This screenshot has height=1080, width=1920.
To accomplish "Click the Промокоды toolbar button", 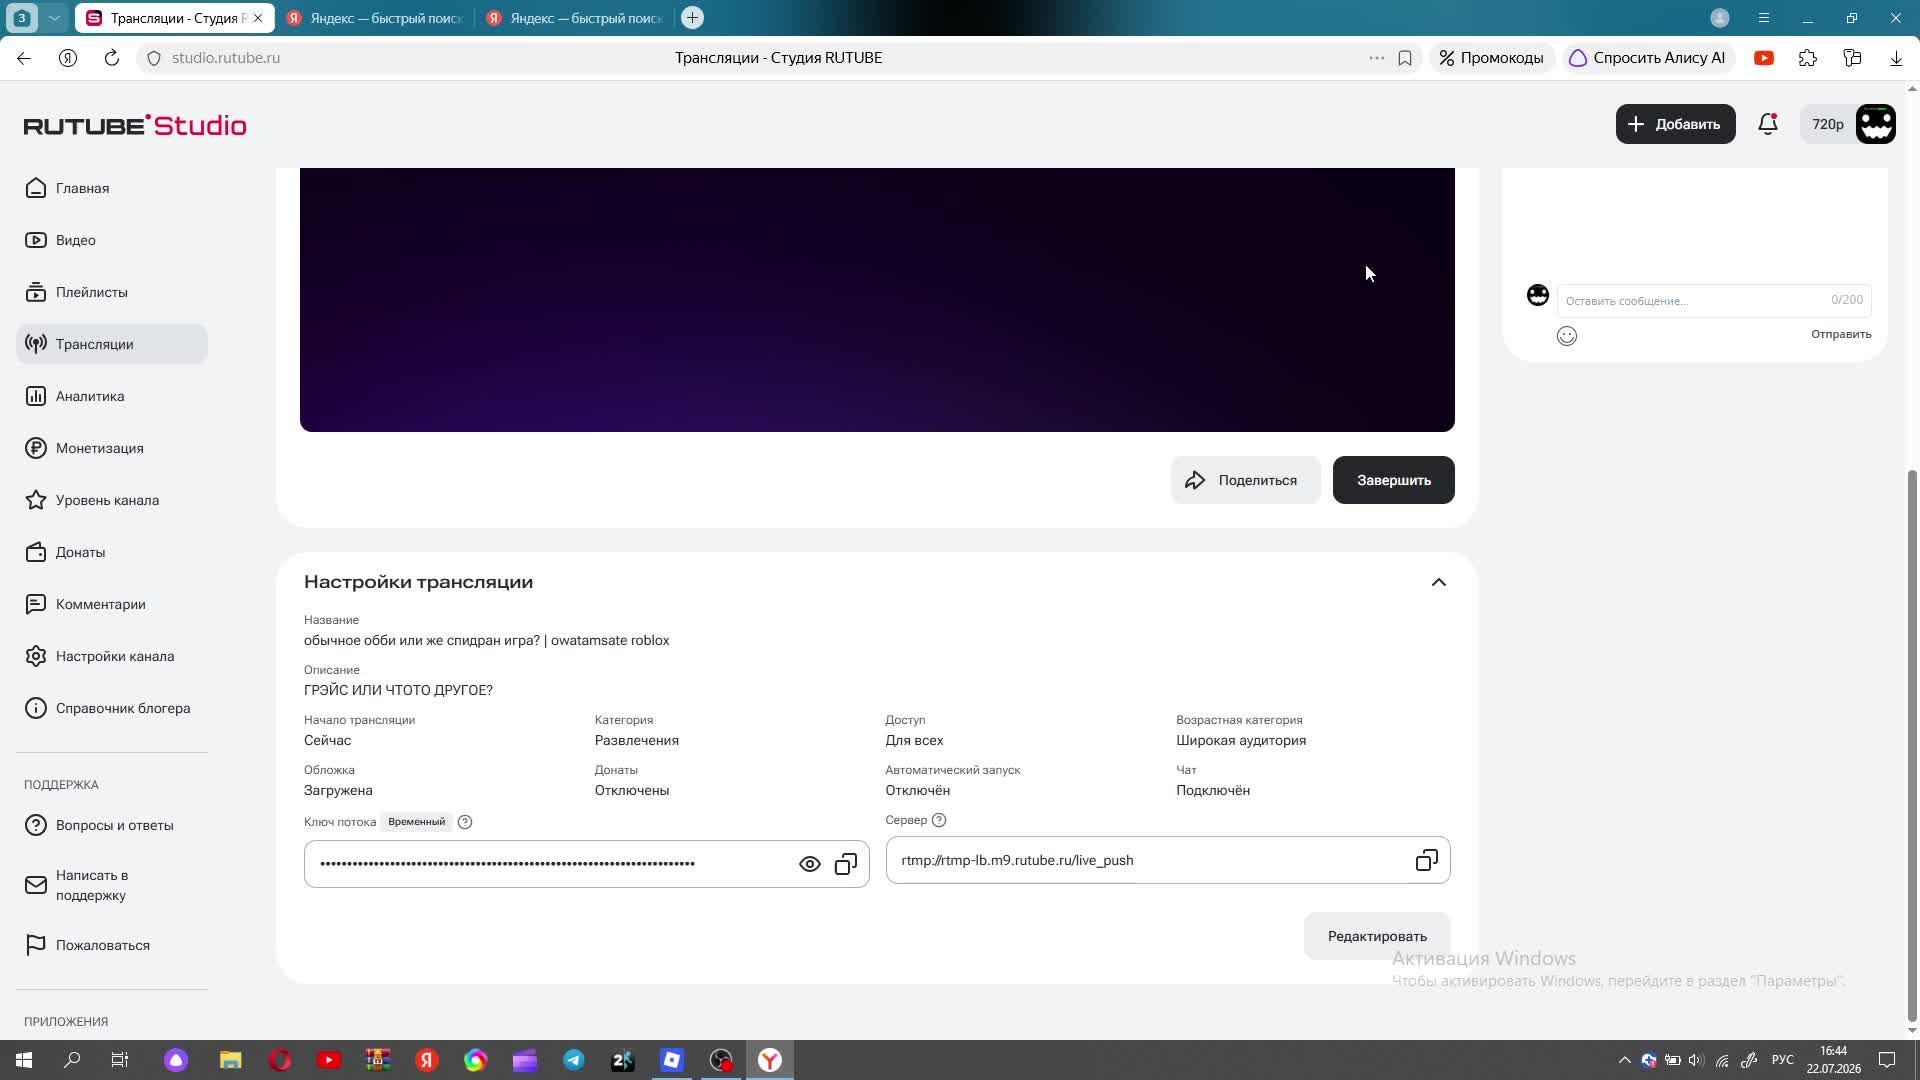I will click(1491, 58).
